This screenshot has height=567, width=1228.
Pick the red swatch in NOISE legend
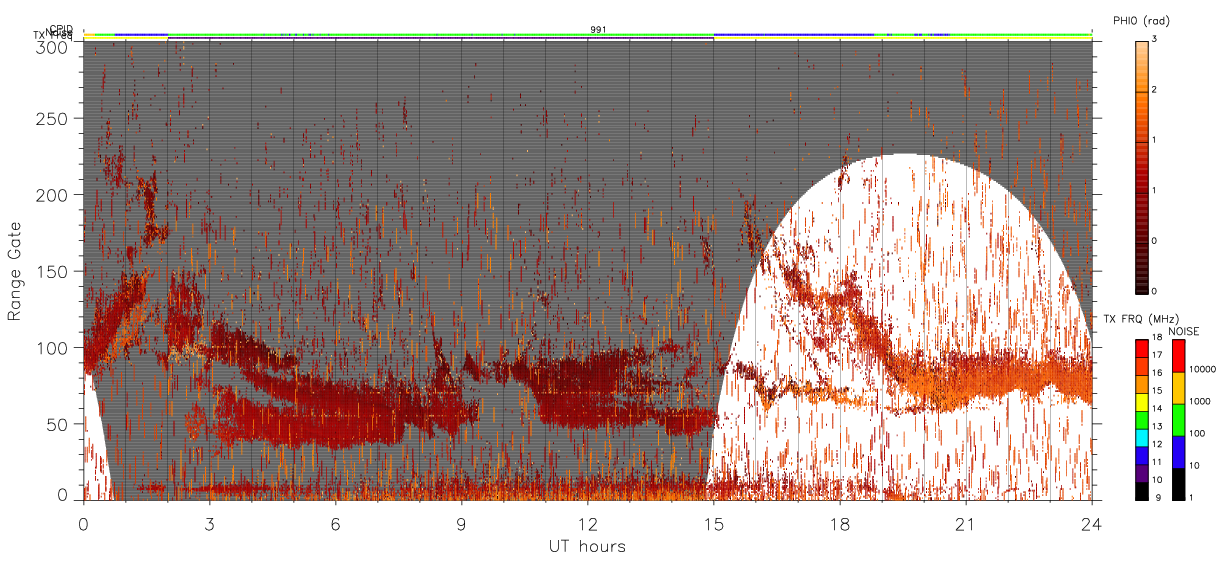[x=1177, y=356]
